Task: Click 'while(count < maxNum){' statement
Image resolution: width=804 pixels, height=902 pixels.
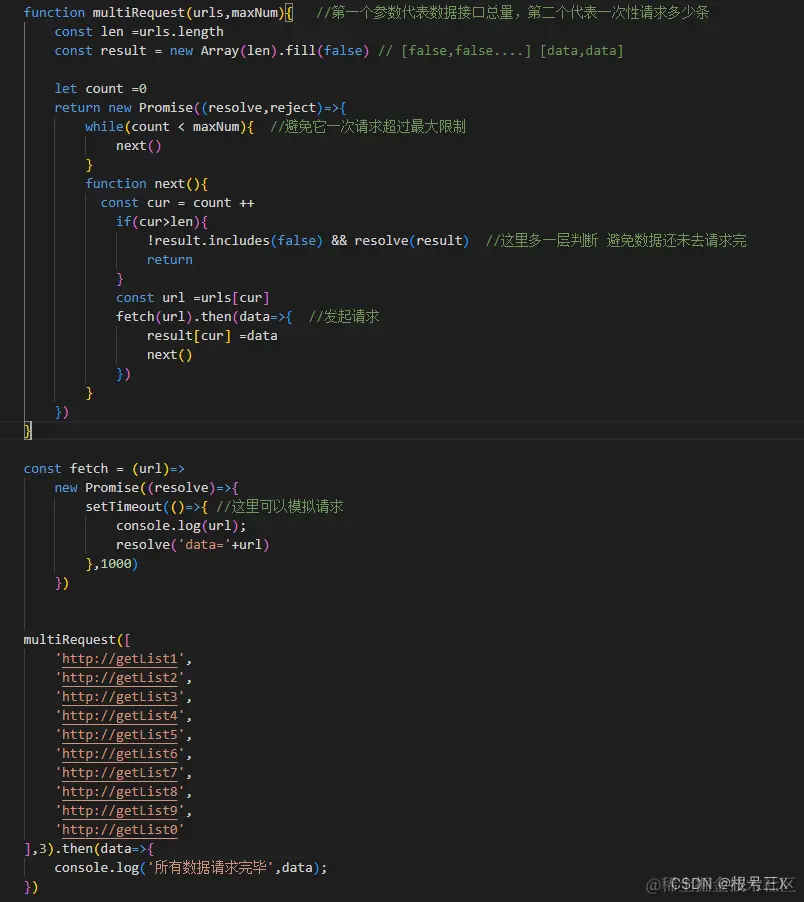Action: tap(170, 127)
